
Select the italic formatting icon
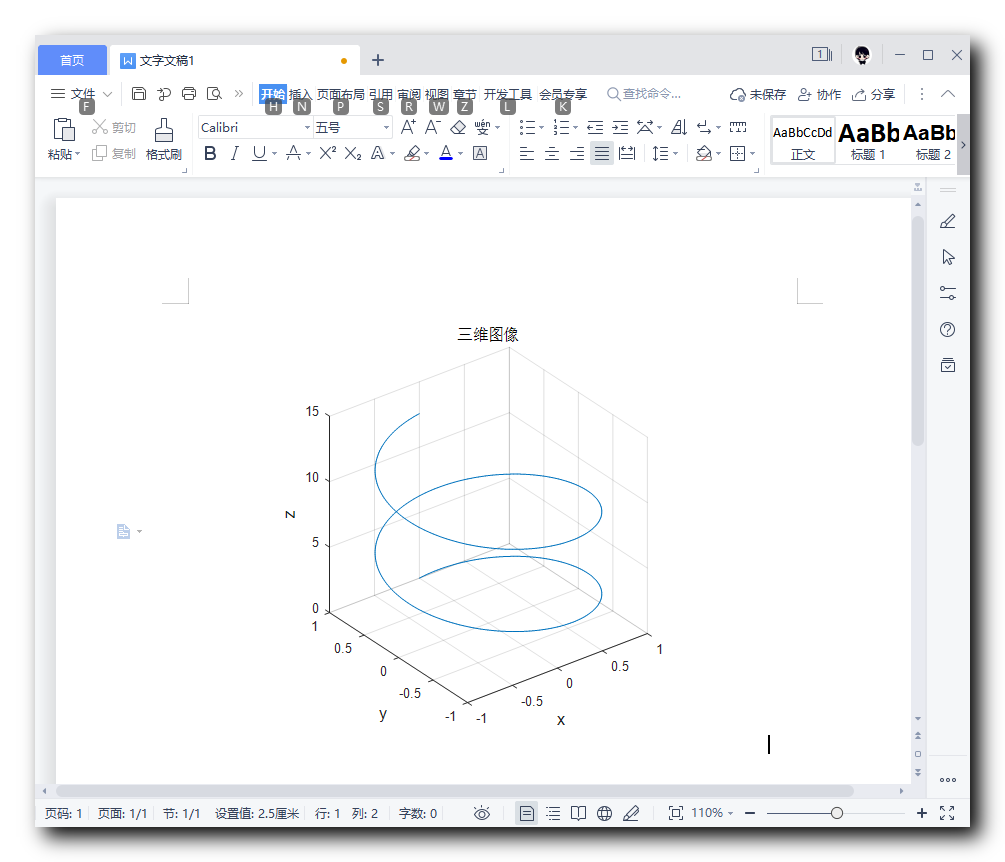coord(233,153)
